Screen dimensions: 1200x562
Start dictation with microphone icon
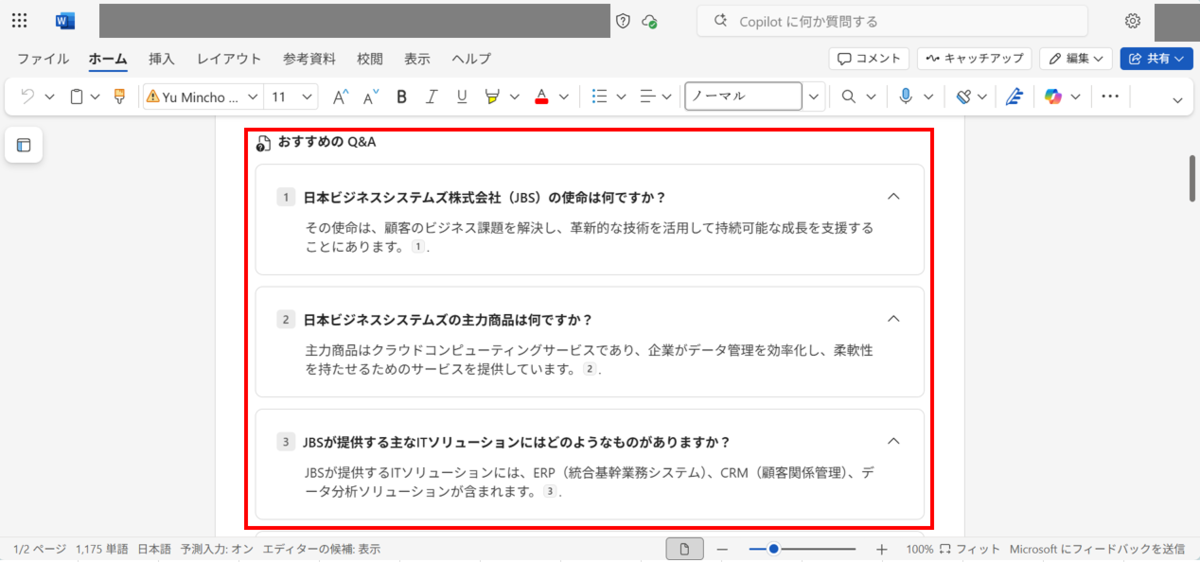point(905,97)
